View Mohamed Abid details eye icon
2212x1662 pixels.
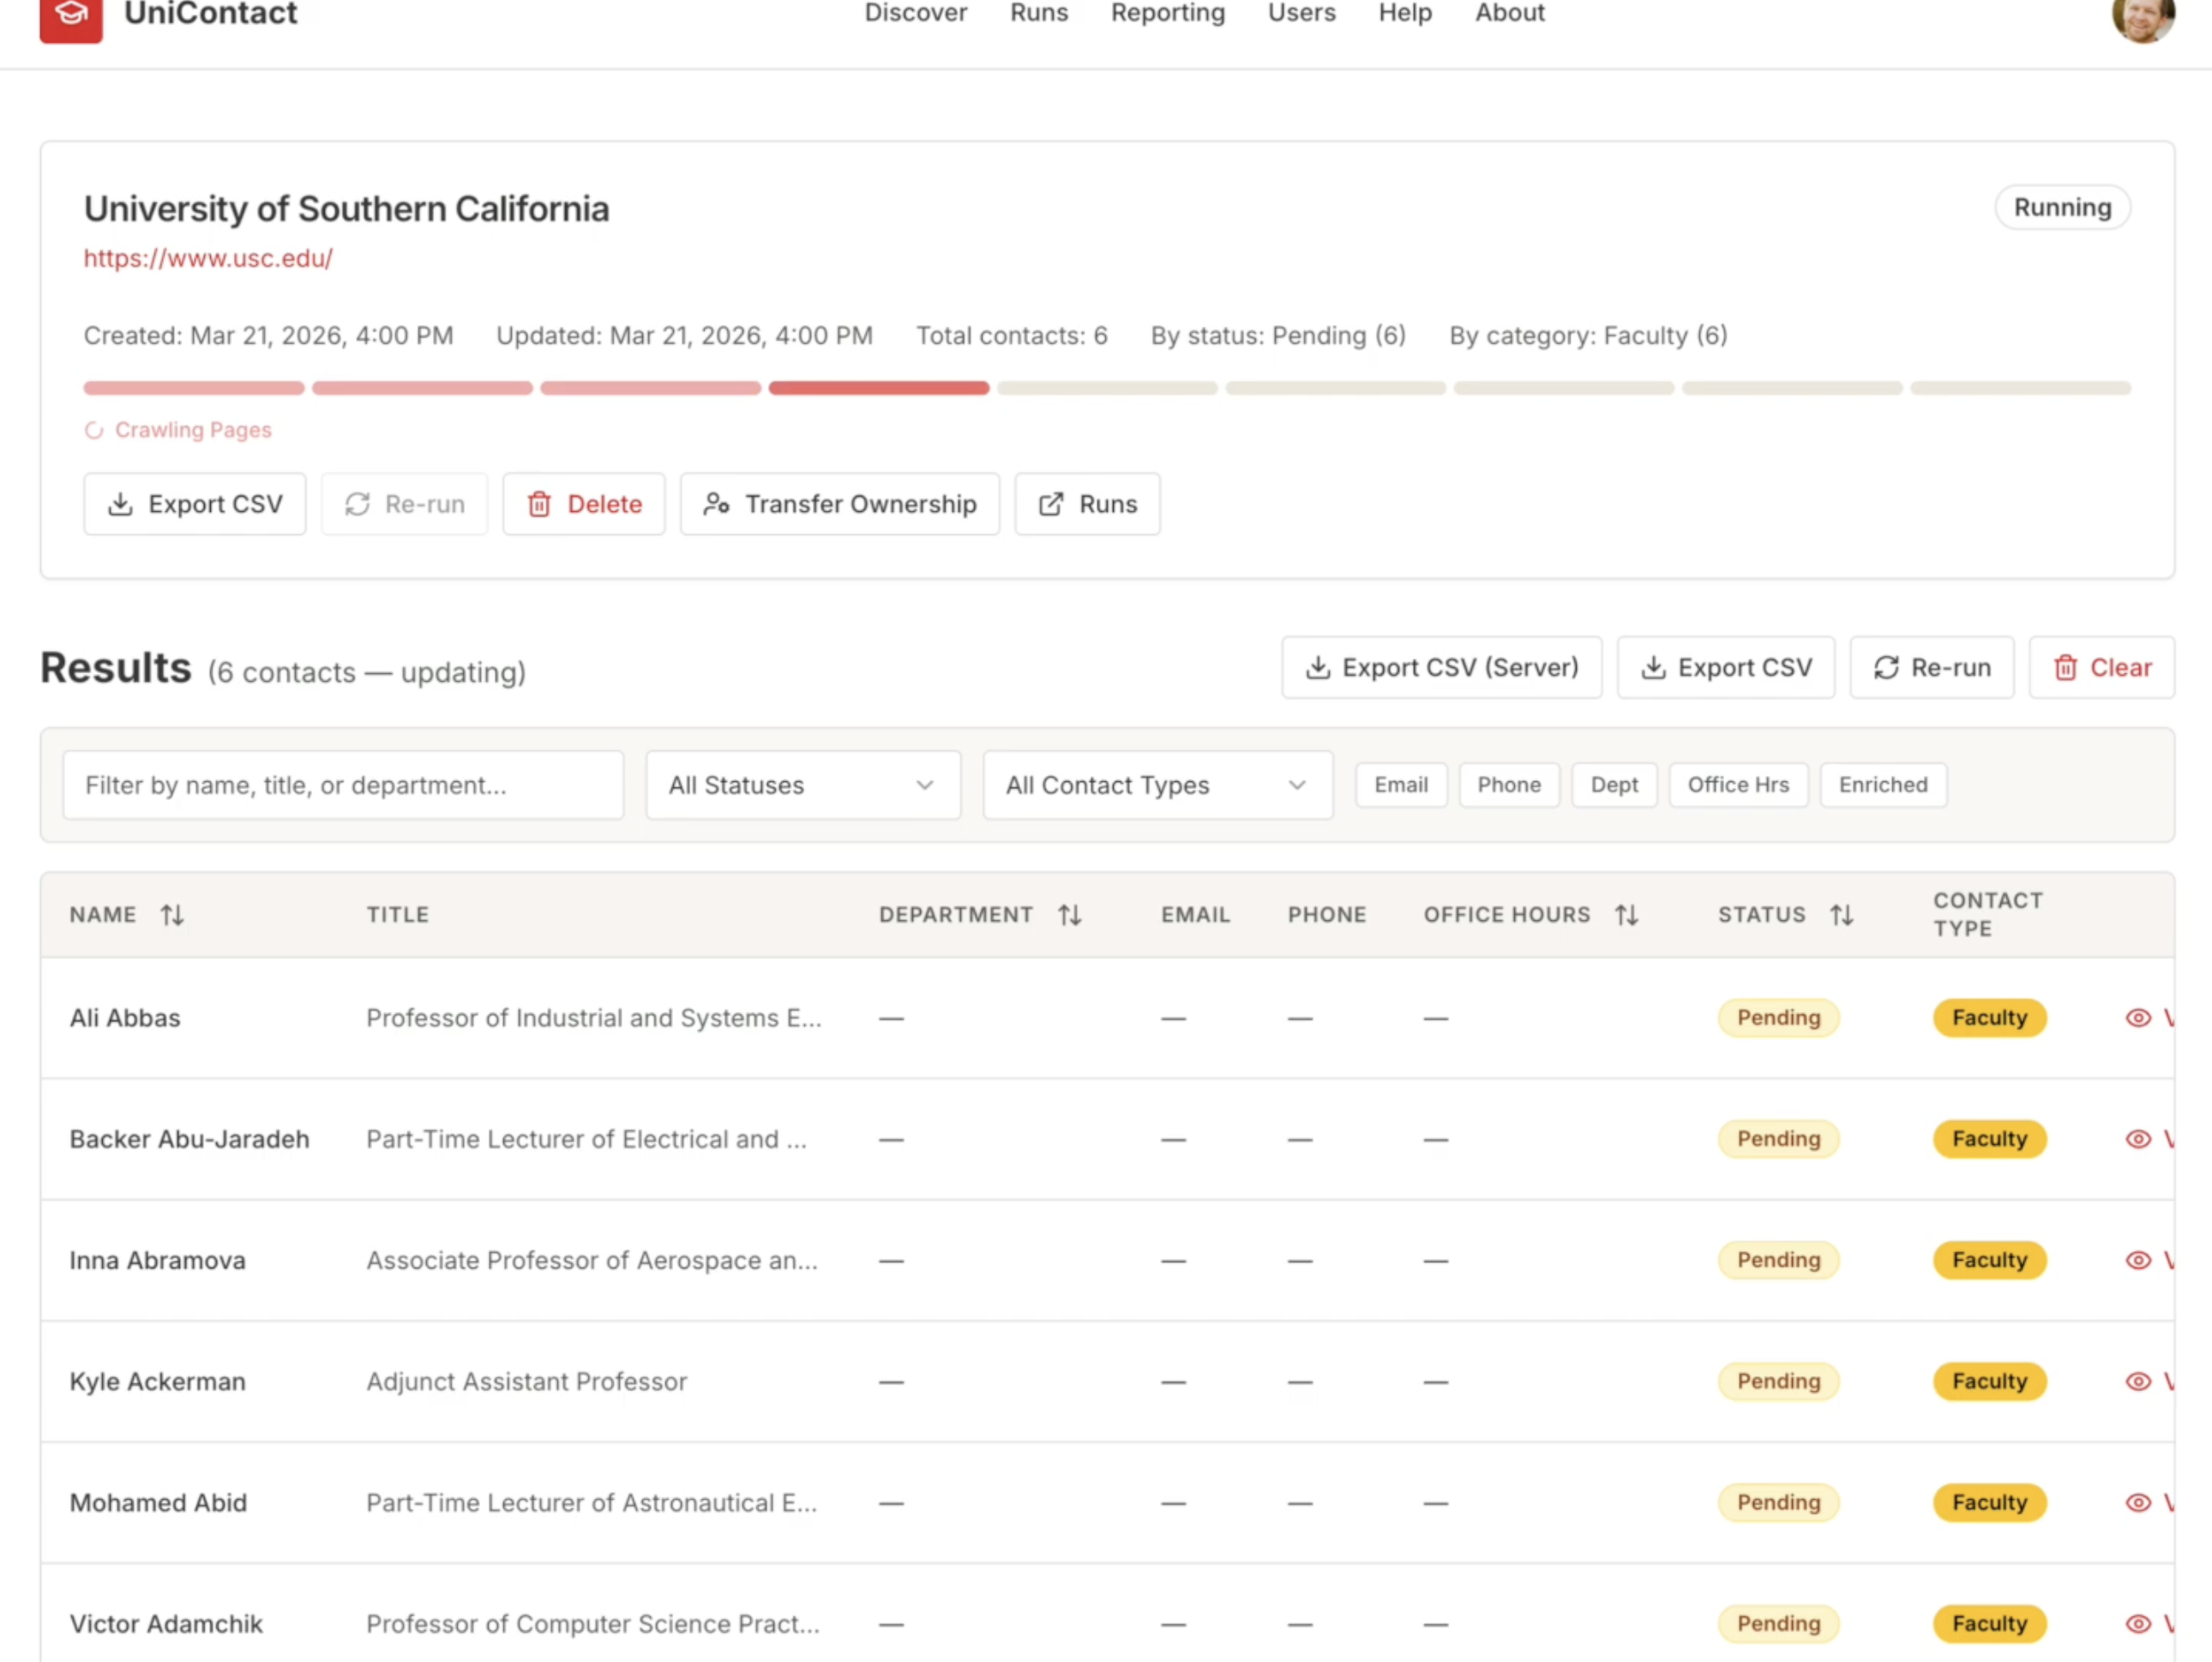(x=2138, y=1502)
